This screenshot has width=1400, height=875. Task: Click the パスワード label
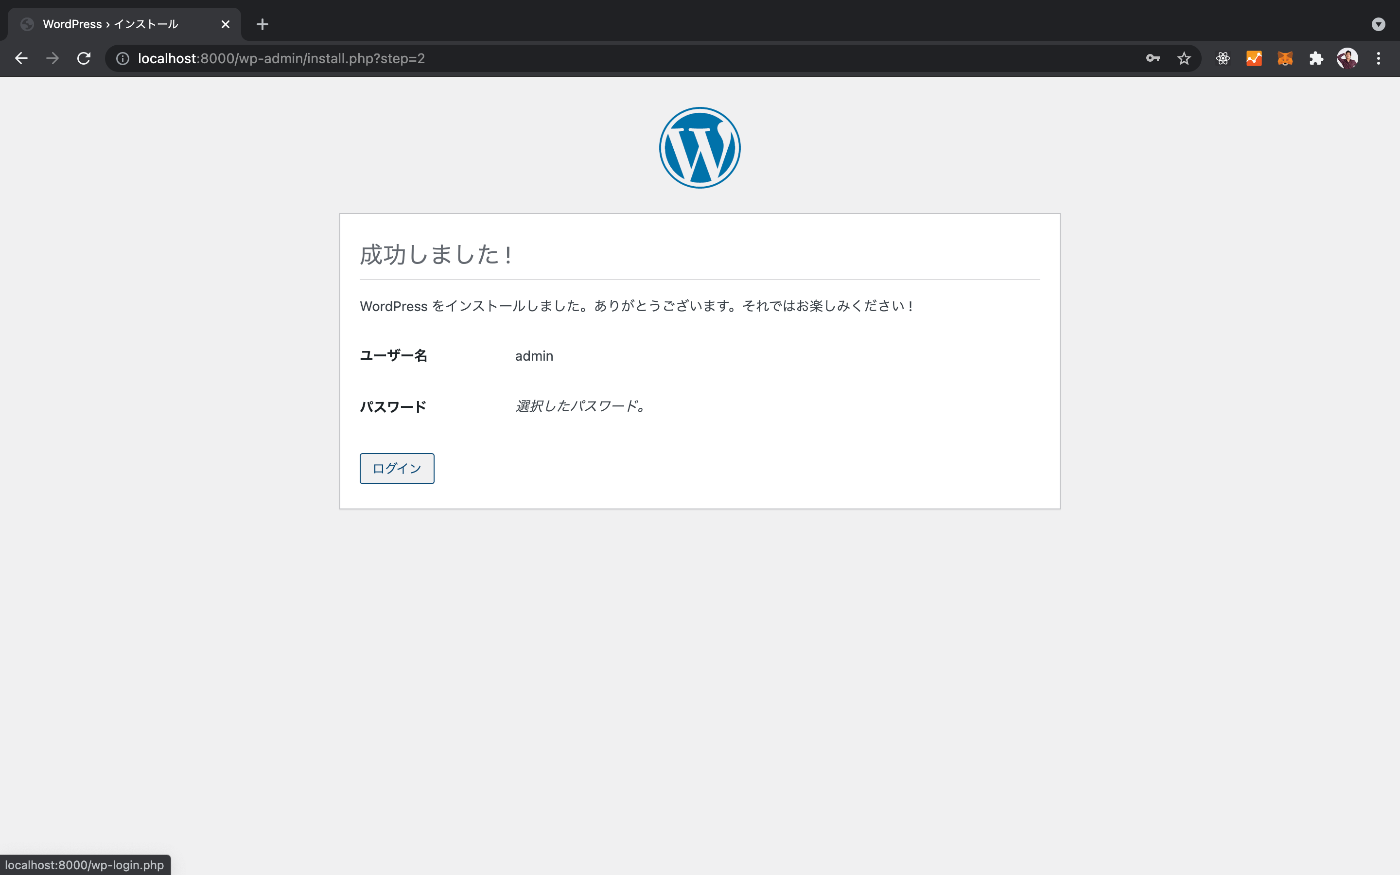(x=393, y=407)
